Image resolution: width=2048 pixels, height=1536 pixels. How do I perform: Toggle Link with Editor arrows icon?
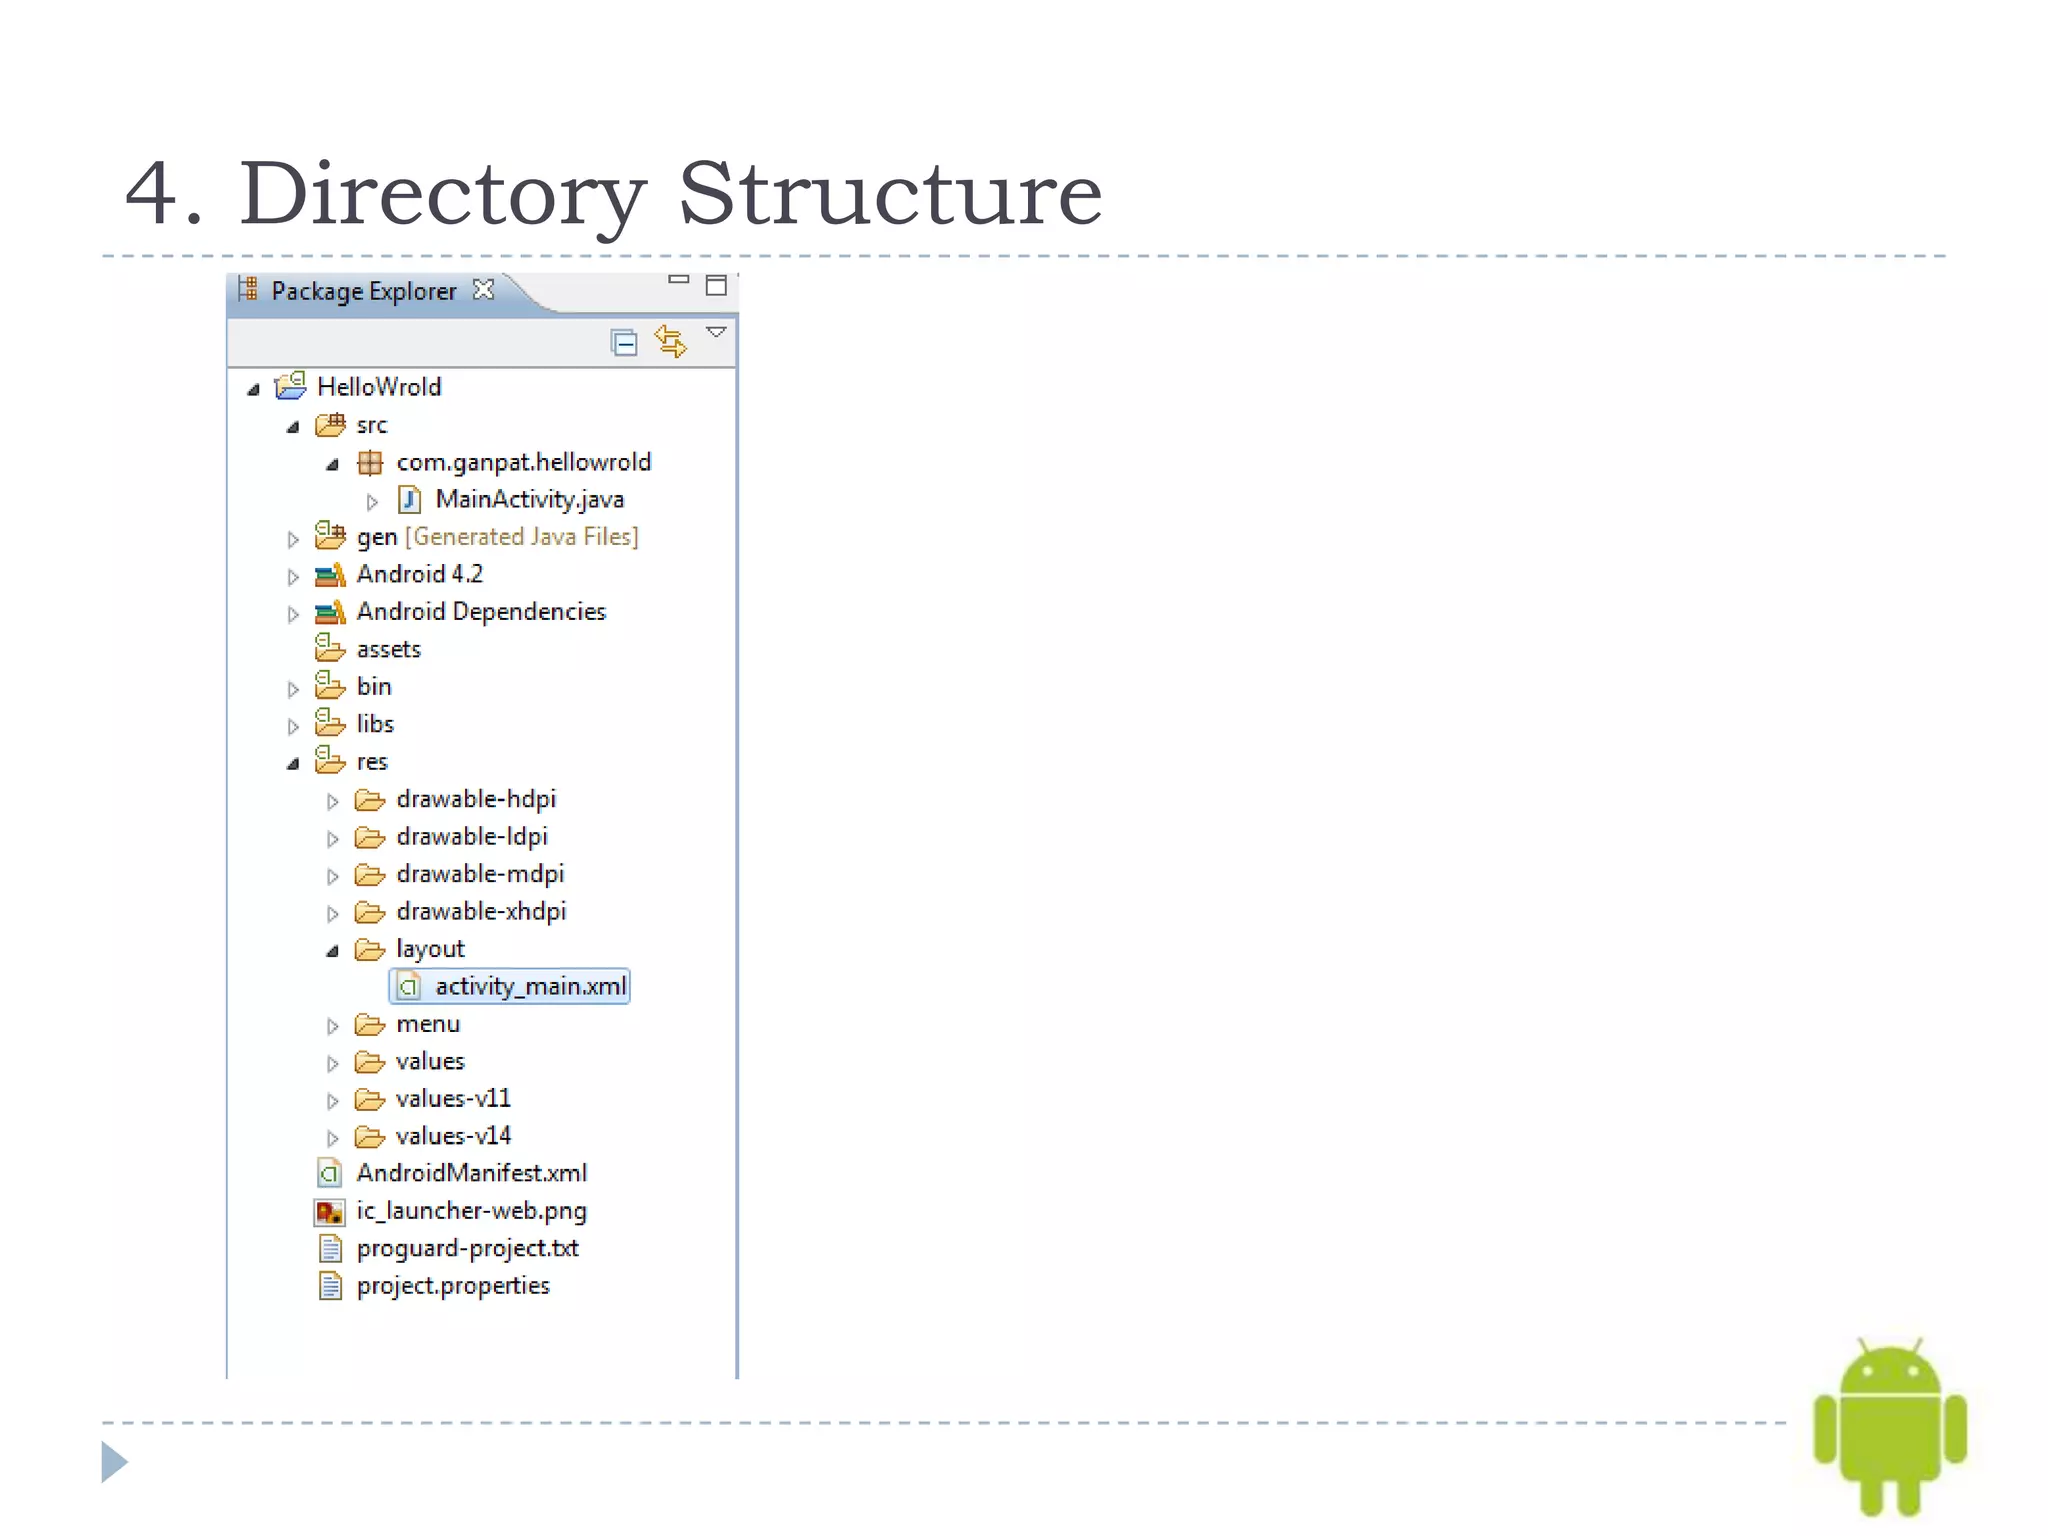coord(671,341)
